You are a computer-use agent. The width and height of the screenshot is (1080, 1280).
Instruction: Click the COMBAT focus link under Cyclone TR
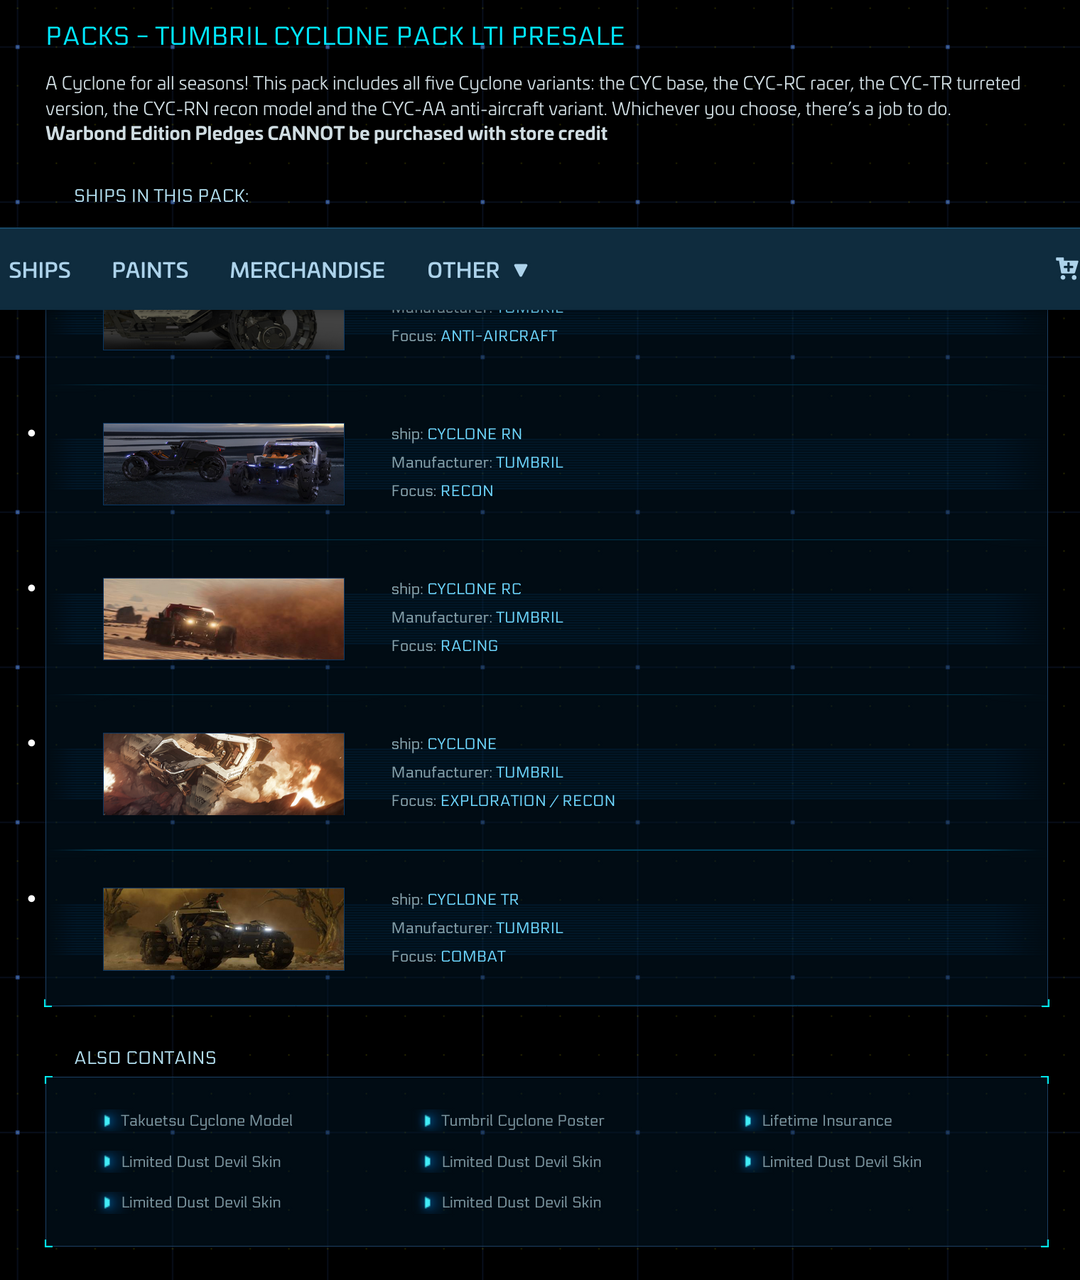[472, 956]
